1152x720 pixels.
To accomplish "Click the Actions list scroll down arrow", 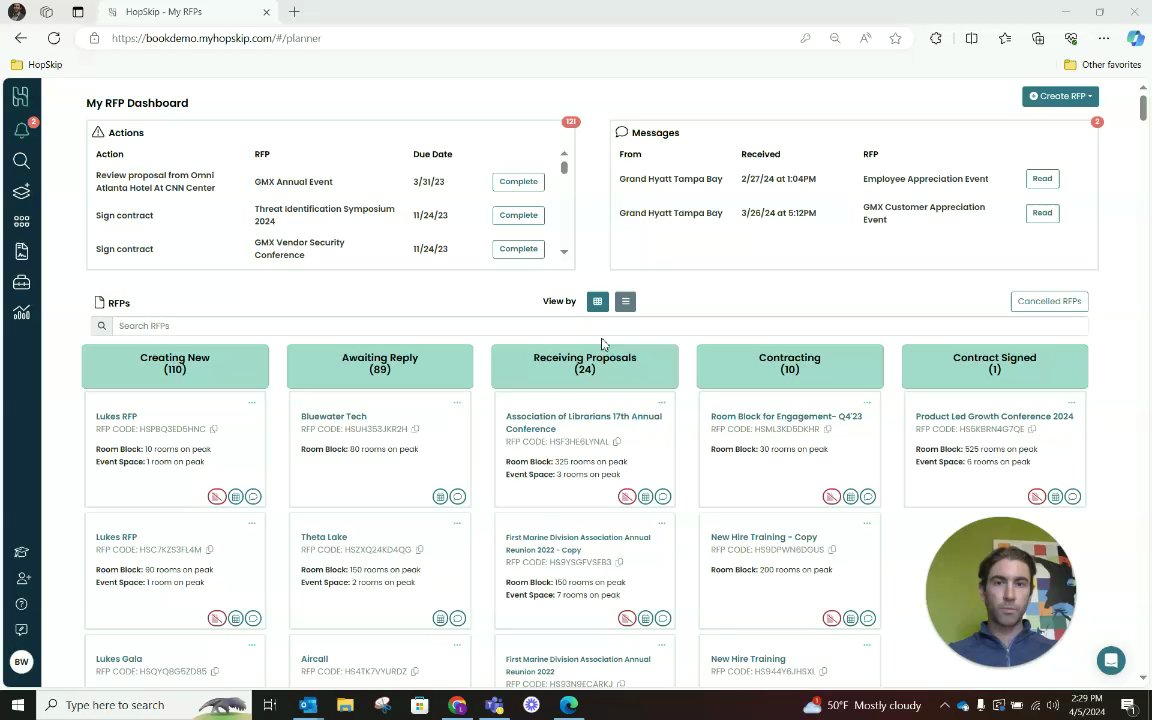I will 564,252.
